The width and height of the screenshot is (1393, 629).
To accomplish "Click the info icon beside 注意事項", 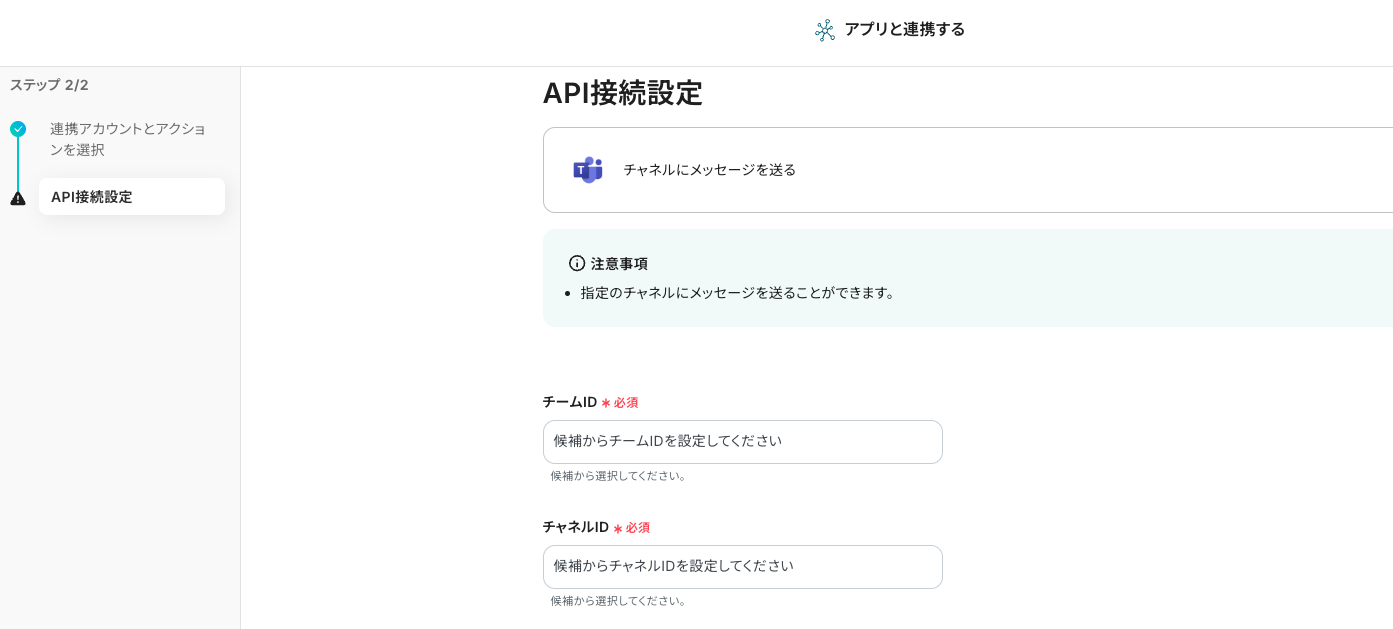I will click(577, 263).
